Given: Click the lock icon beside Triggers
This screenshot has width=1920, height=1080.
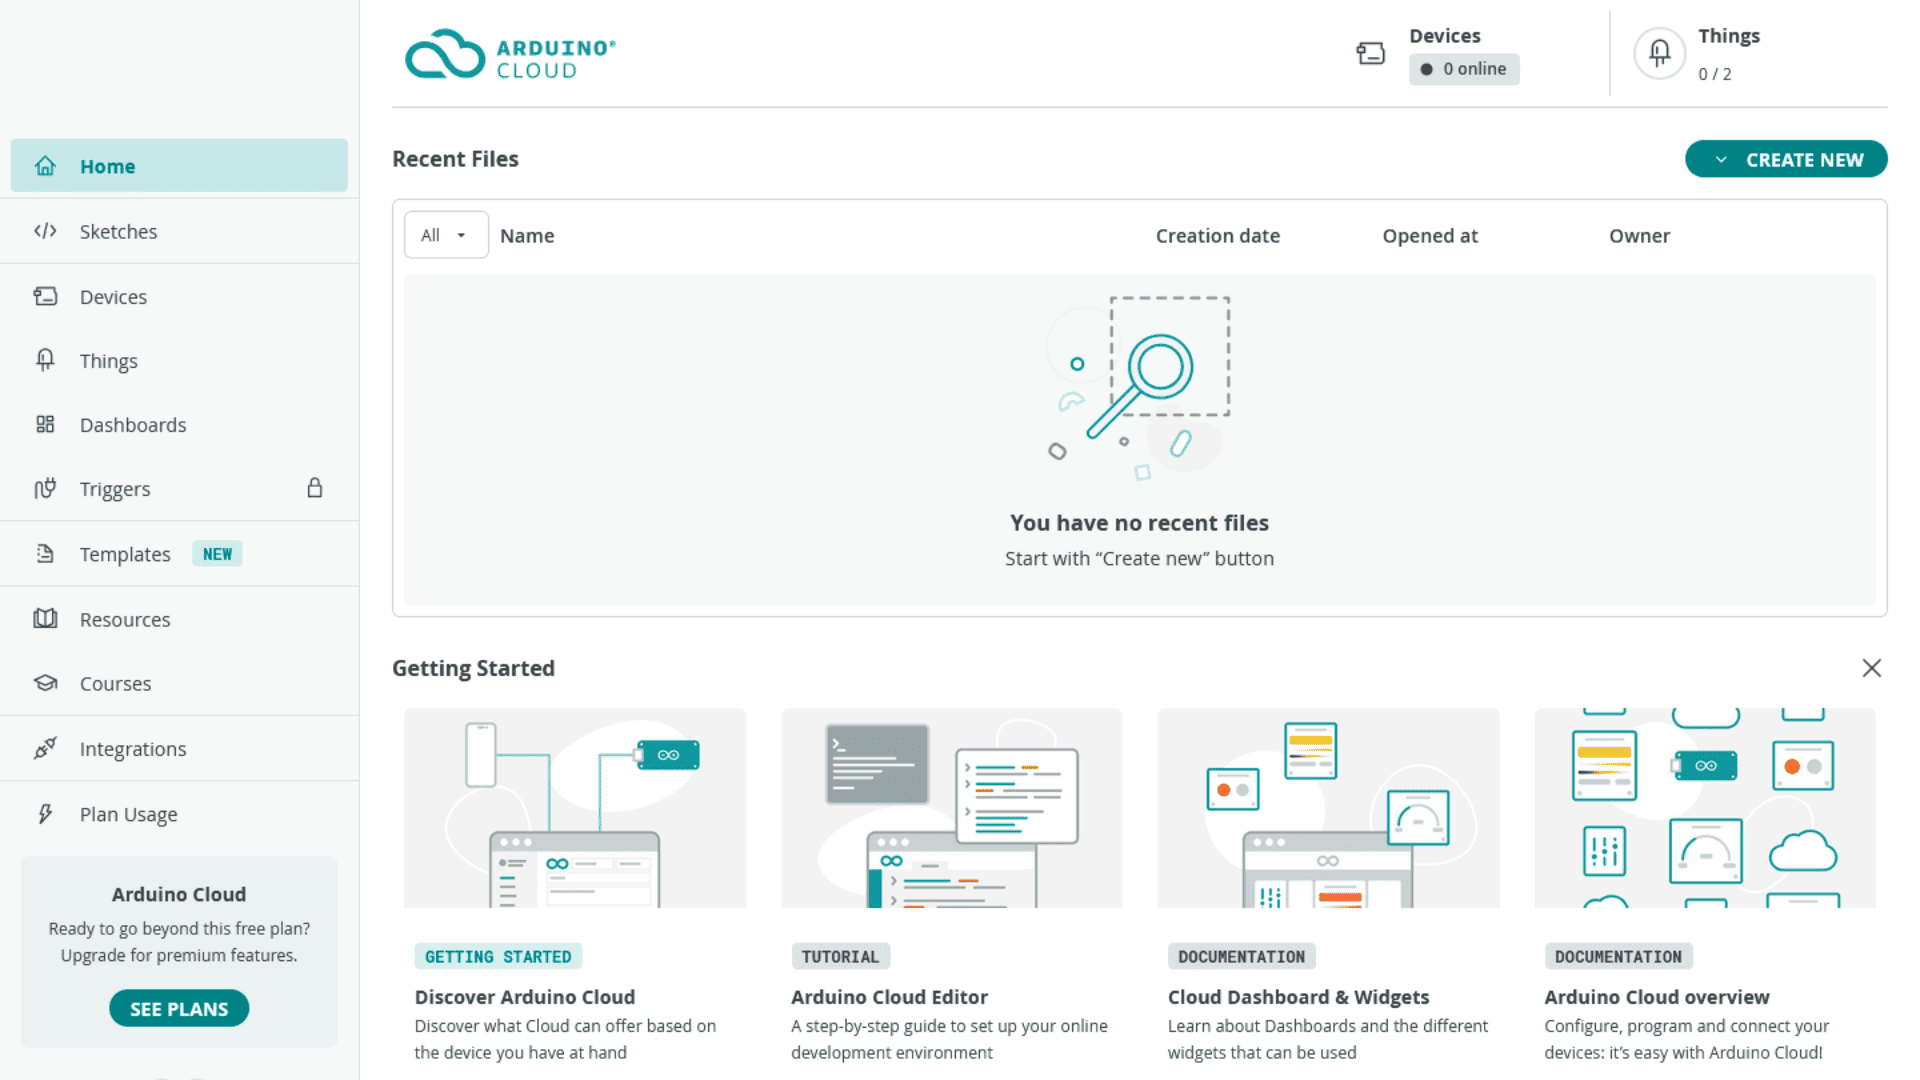Looking at the screenshot, I should (x=315, y=488).
